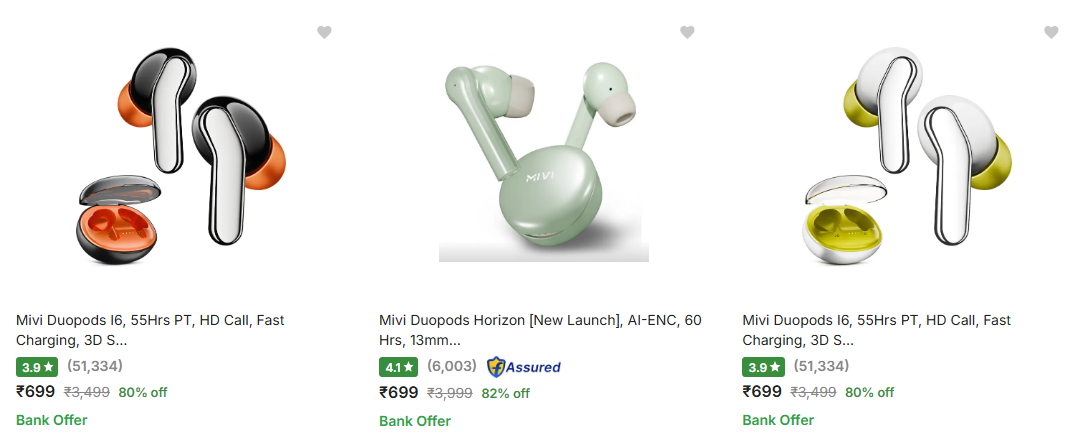Click the first product's 3.9 rating badge
This screenshot has height=435, width=1089.
click(x=36, y=367)
